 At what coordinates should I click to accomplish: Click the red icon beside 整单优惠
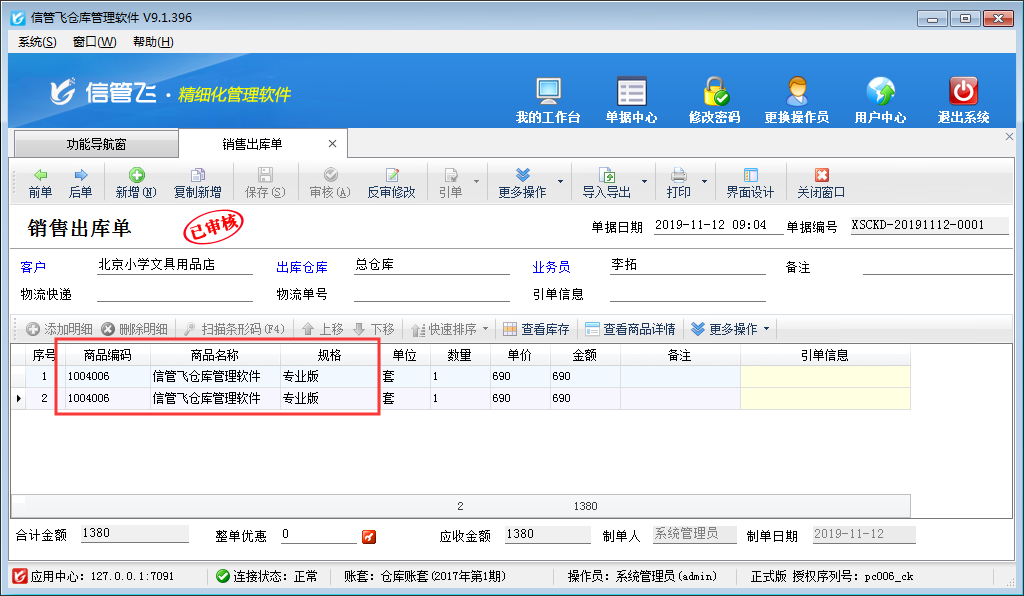click(369, 537)
